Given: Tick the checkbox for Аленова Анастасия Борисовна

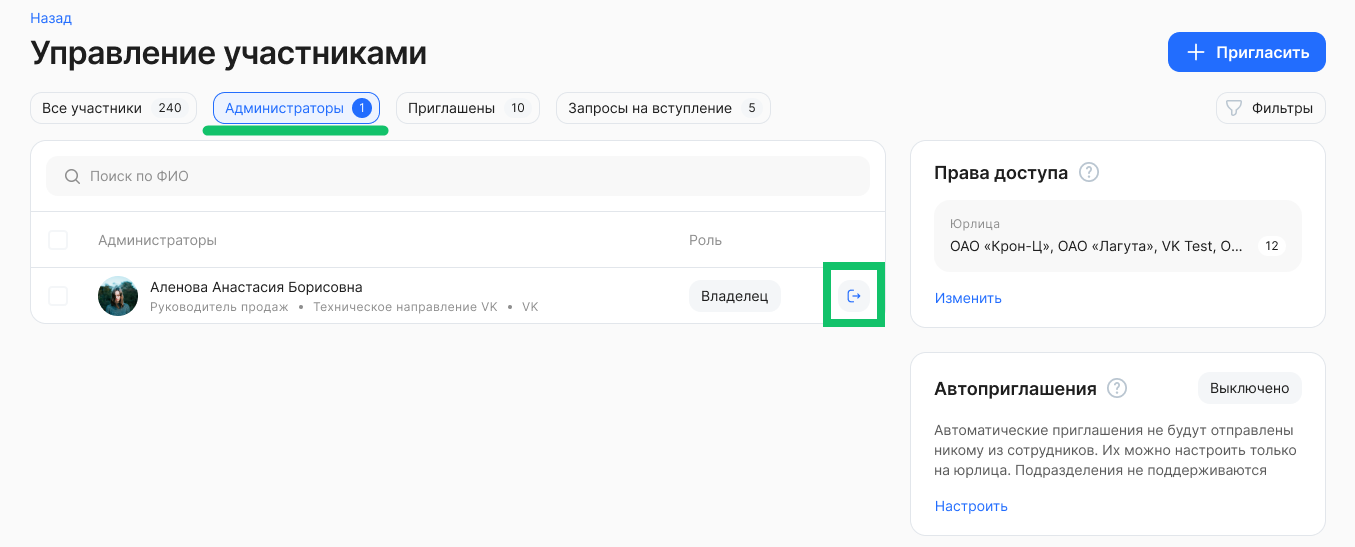Looking at the screenshot, I should (x=58, y=296).
